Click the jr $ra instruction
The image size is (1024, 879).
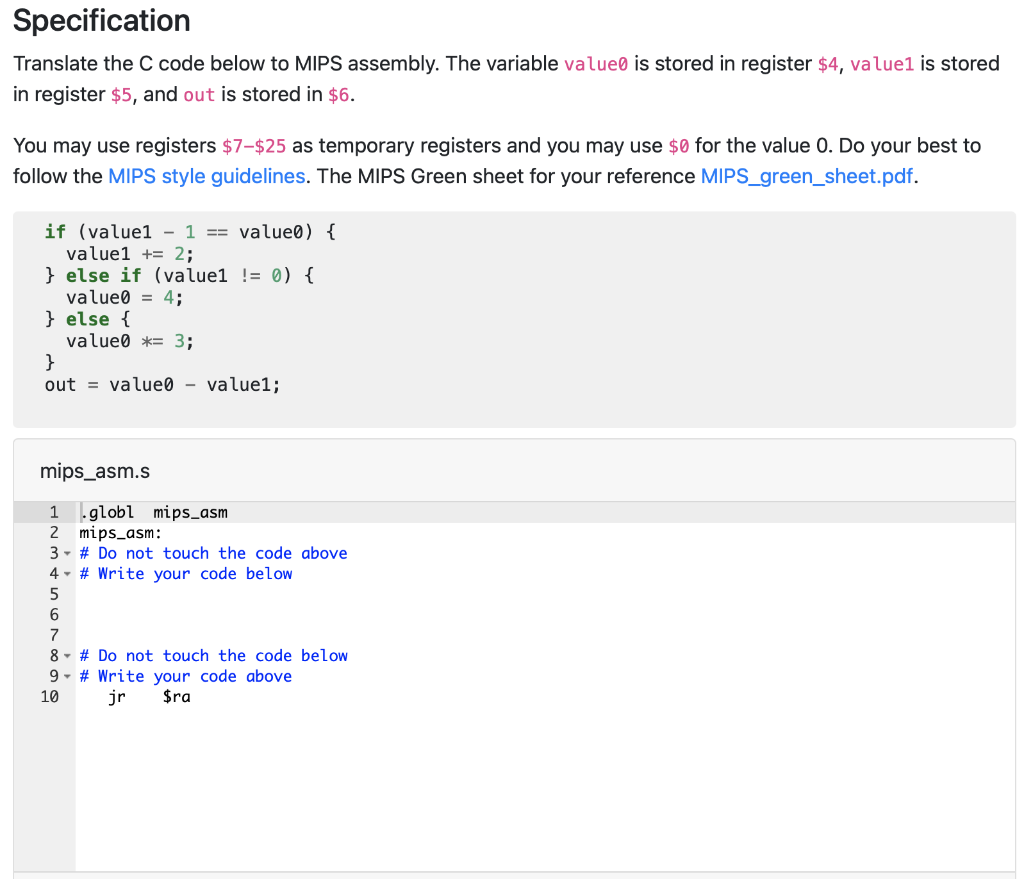click(x=150, y=696)
